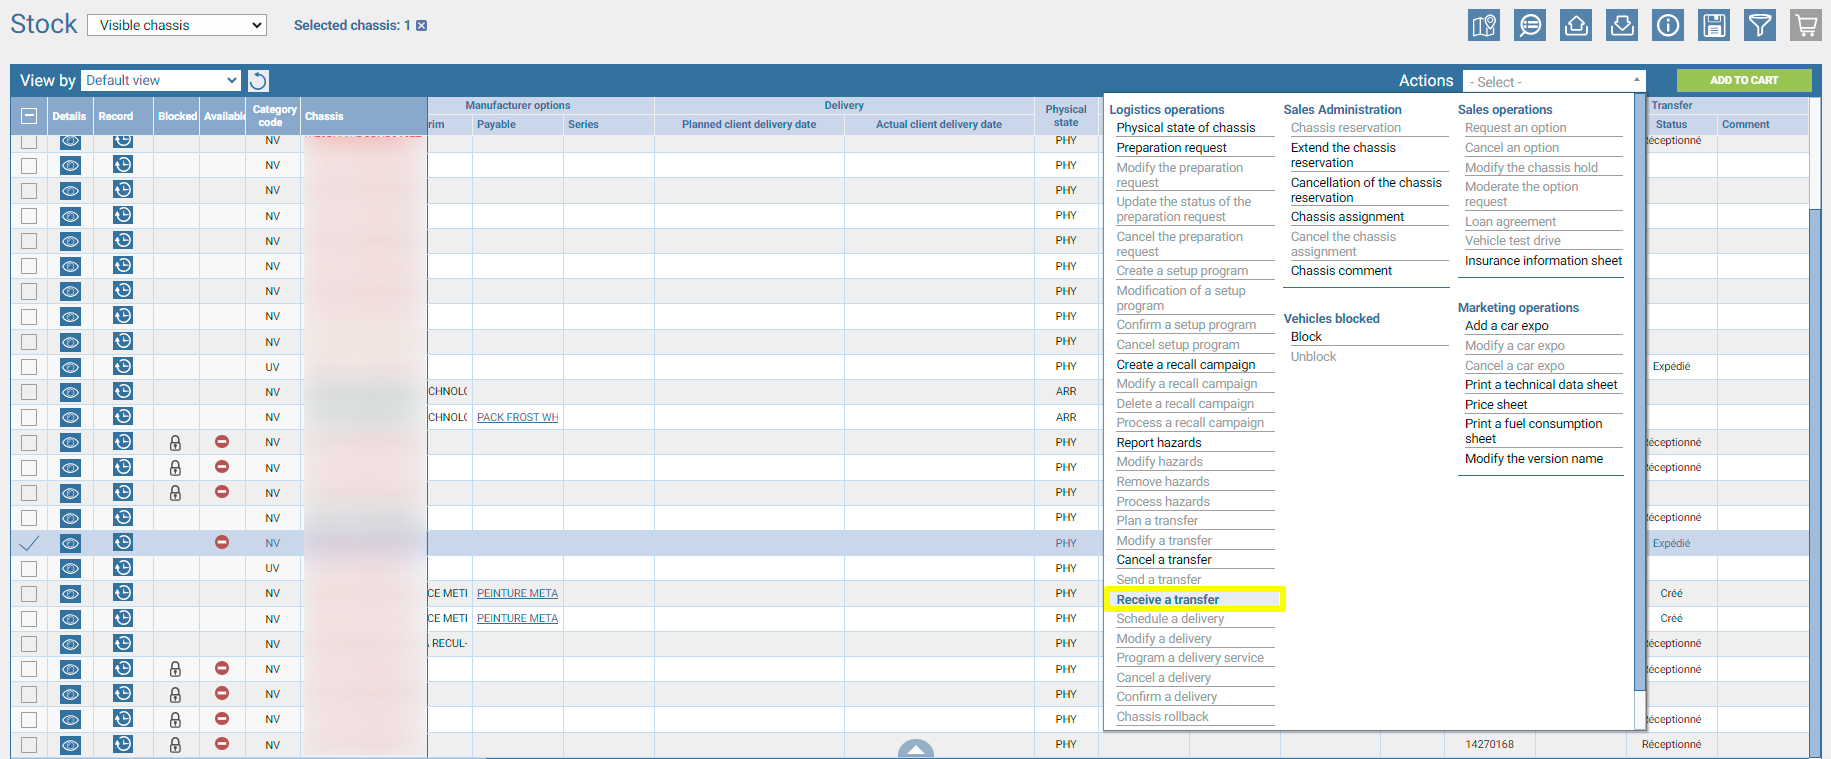The height and width of the screenshot is (759, 1831).
Task: Choose Report hazards action
Action: pyautogui.click(x=1159, y=443)
